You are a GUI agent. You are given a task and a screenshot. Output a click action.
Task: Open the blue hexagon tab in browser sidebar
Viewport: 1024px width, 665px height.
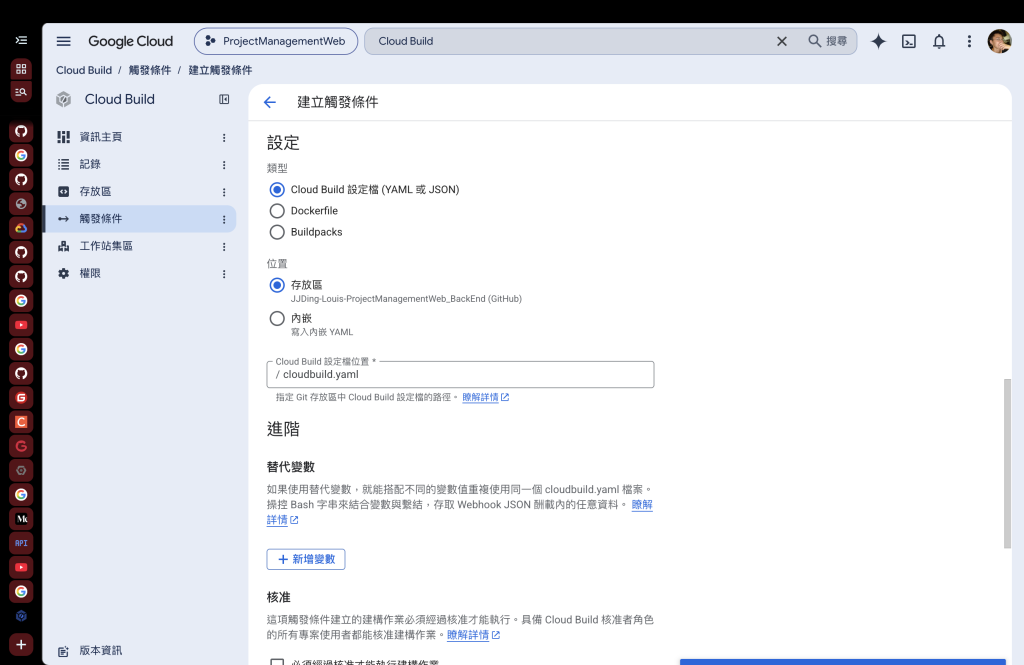pyautogui.click(x=21, y=616)
